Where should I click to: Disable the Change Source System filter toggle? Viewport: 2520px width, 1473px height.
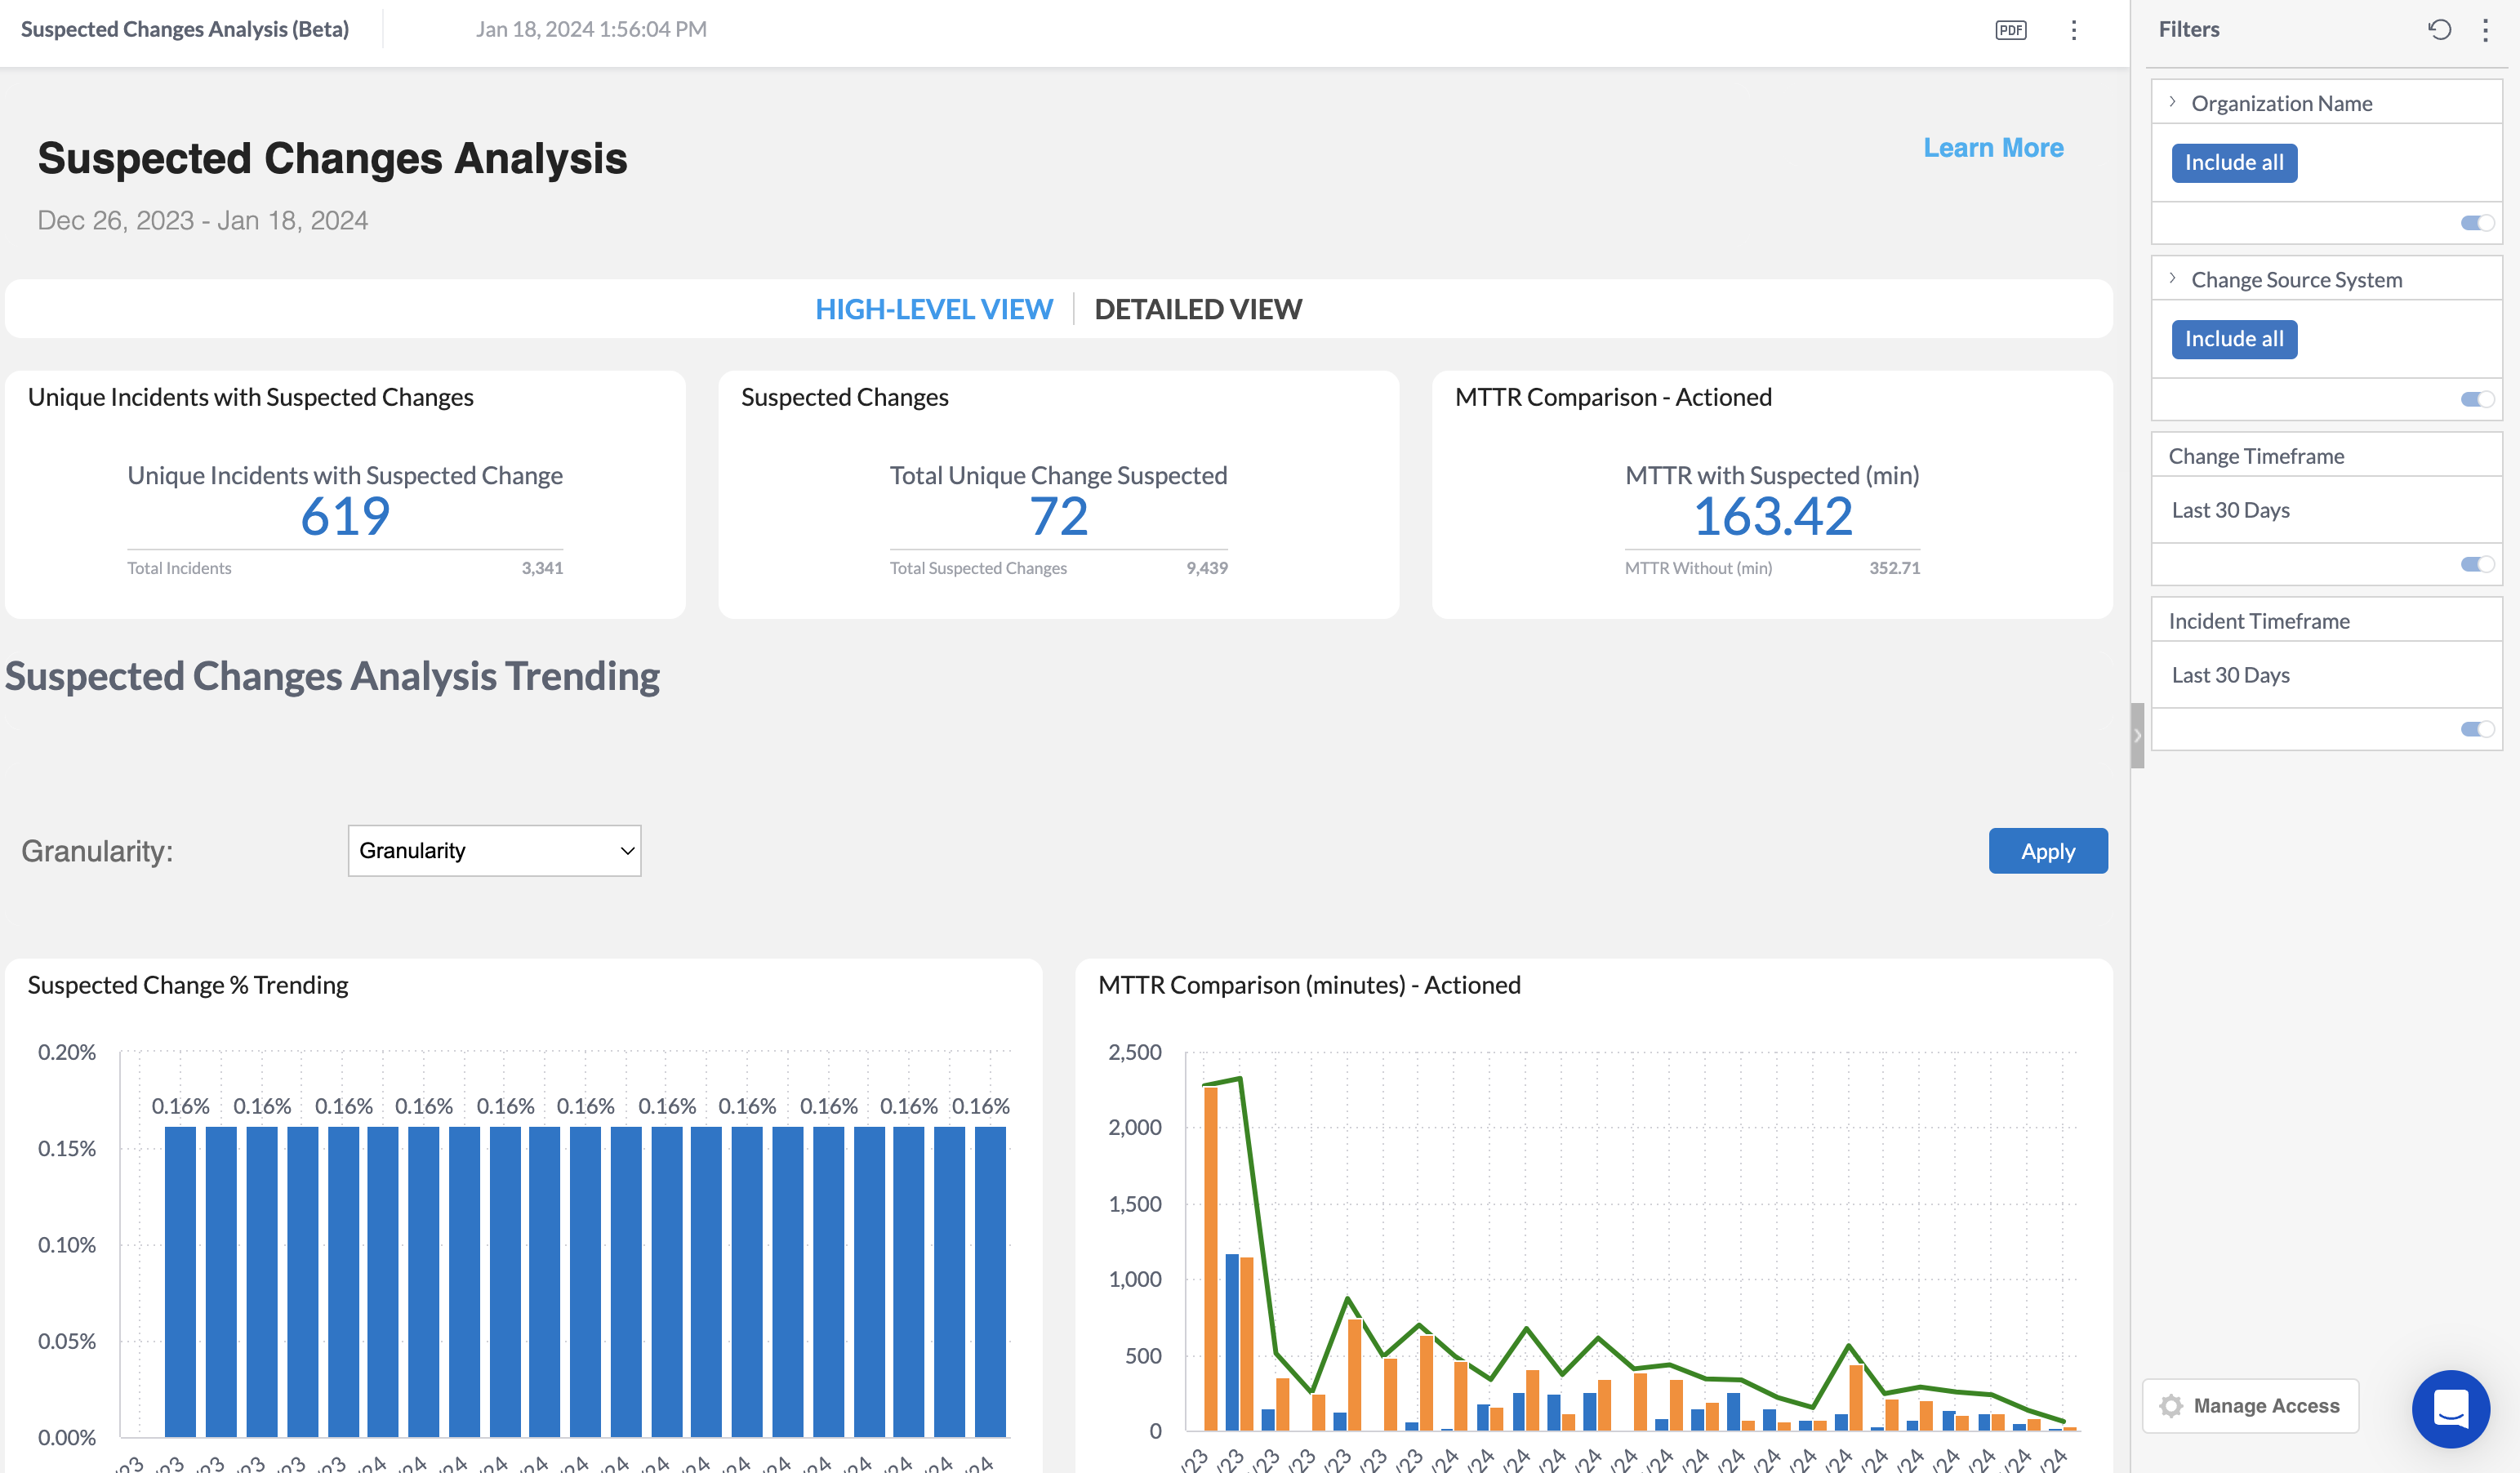coord(2477,398)
